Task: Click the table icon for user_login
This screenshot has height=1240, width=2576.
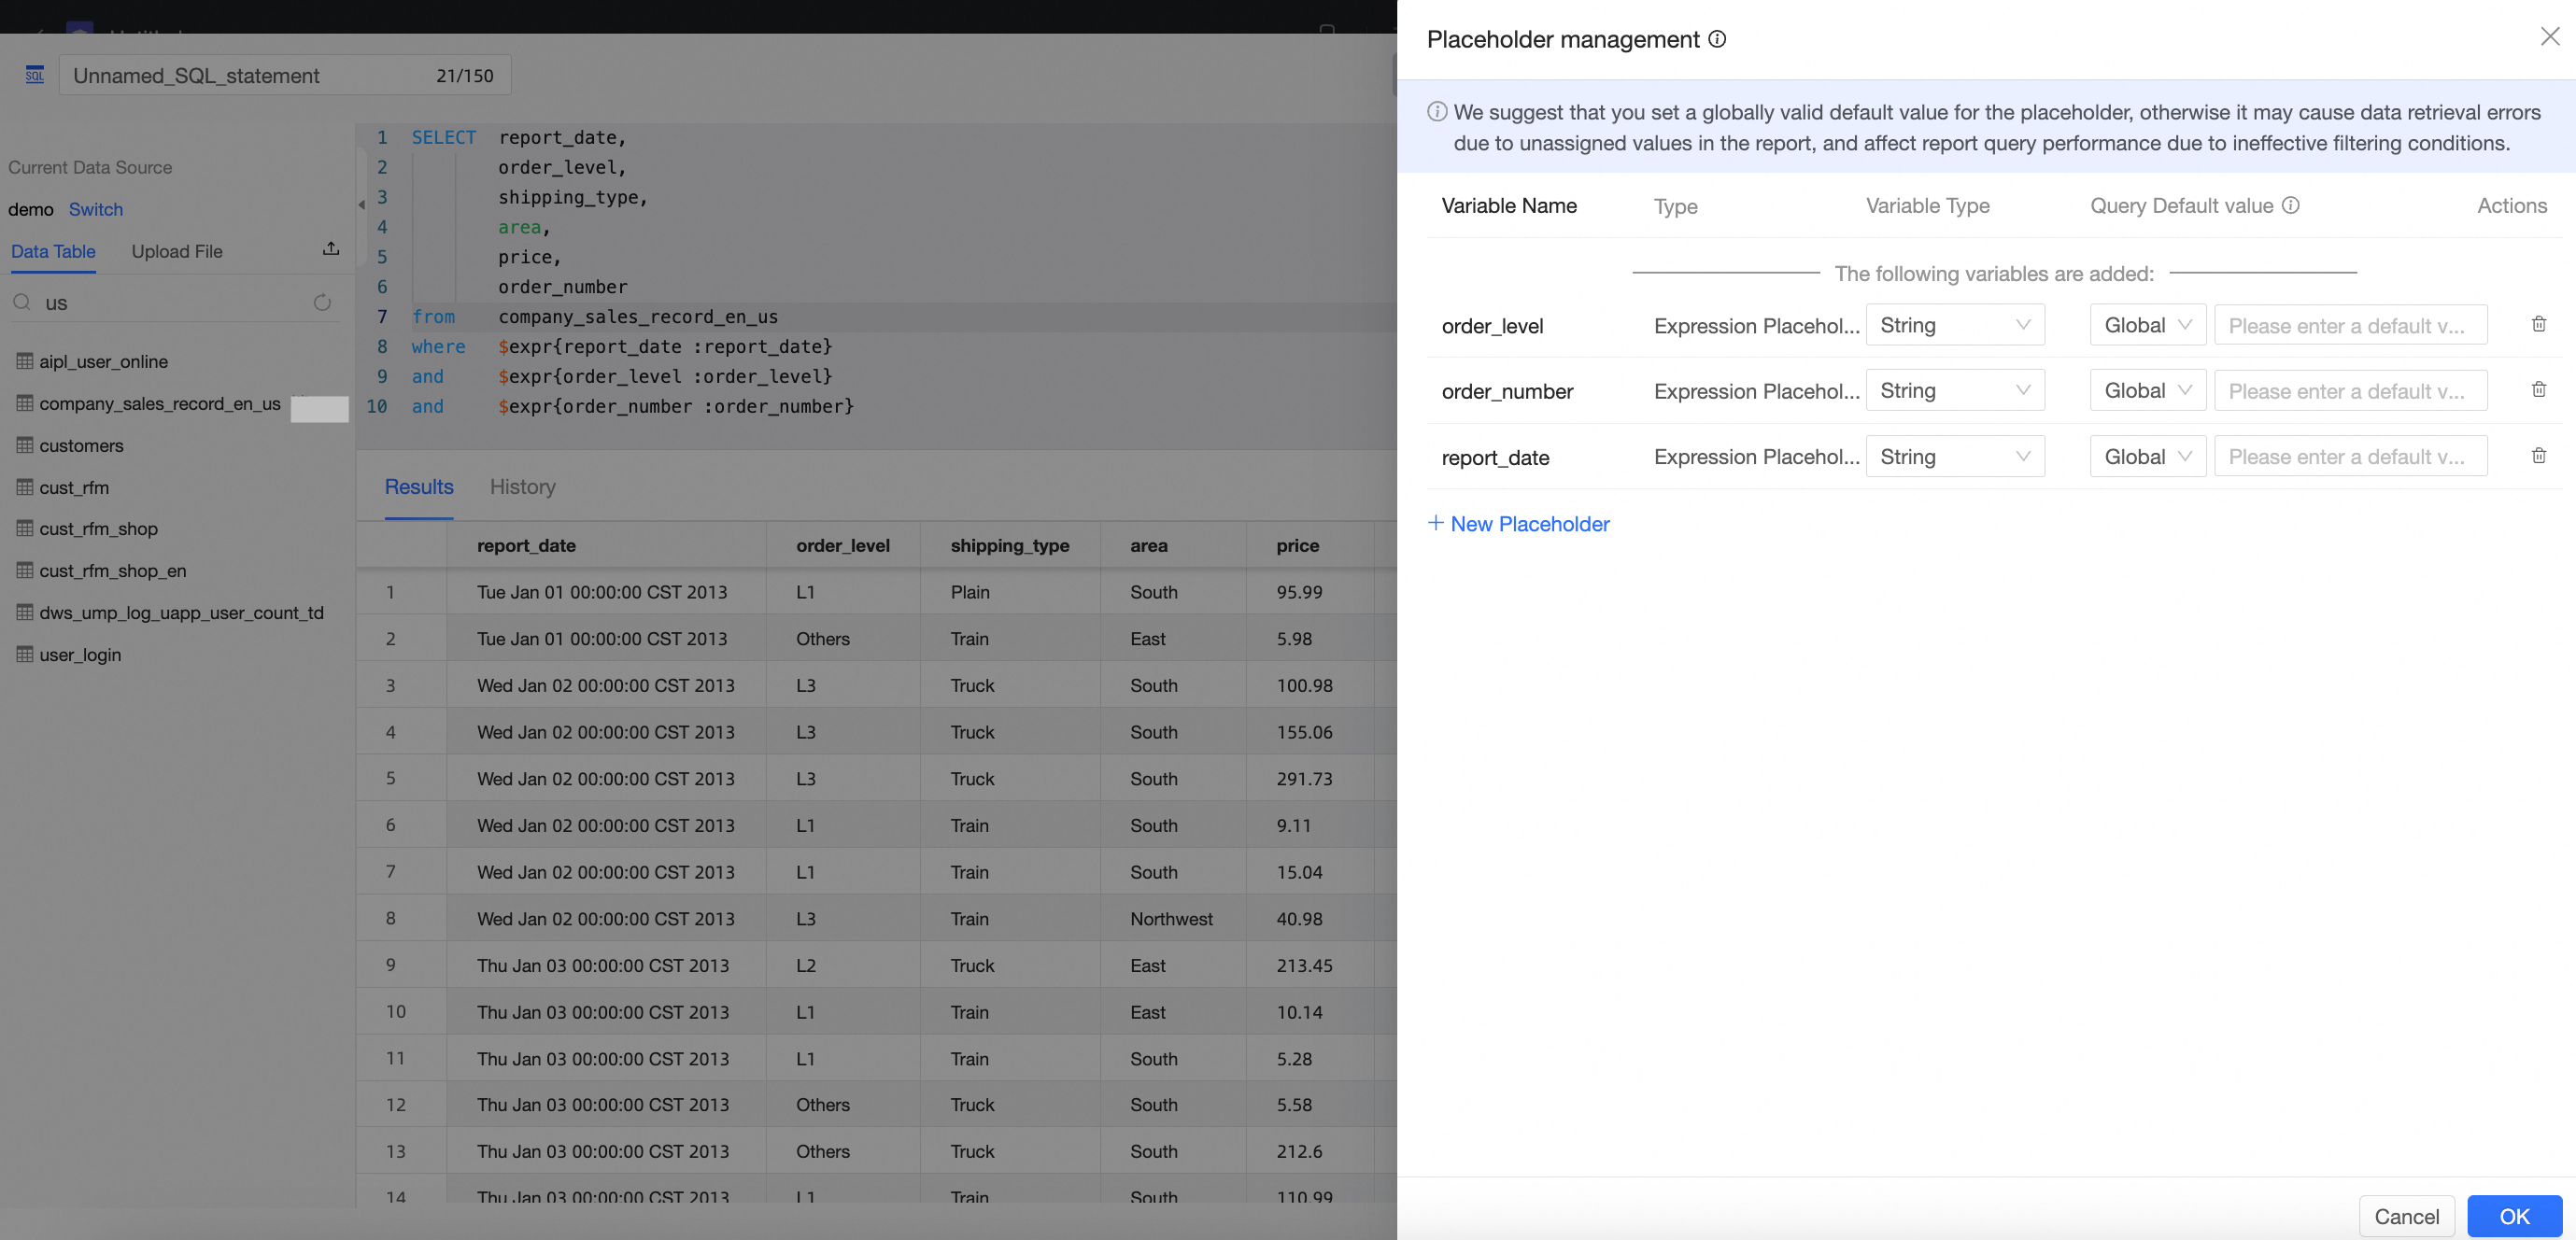Action: click(25, 654)
